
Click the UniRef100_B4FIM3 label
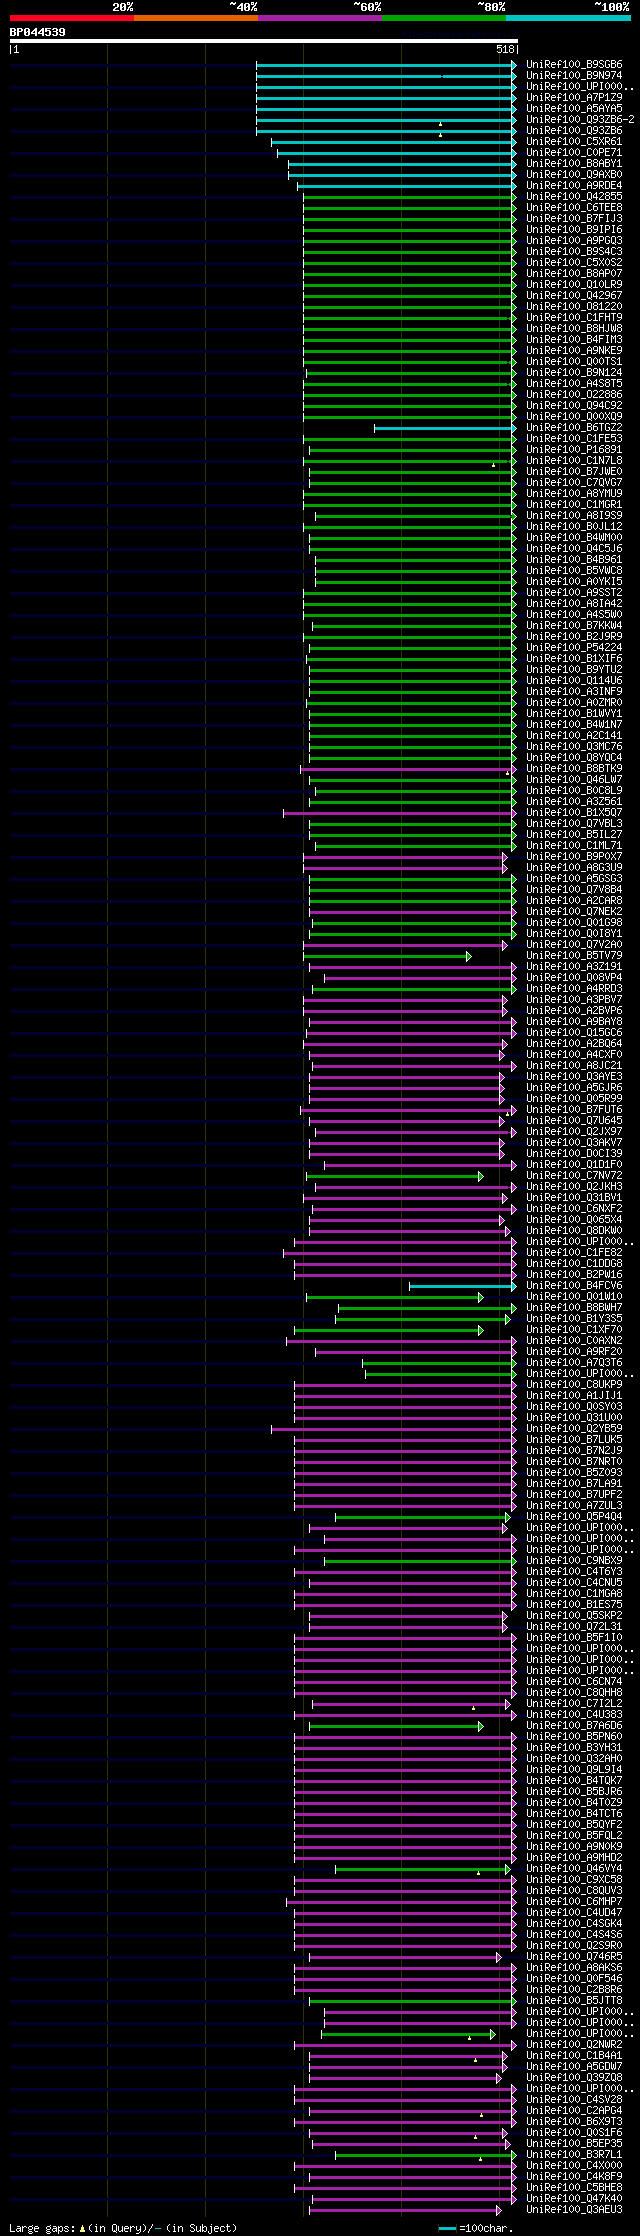coord(574,340)
